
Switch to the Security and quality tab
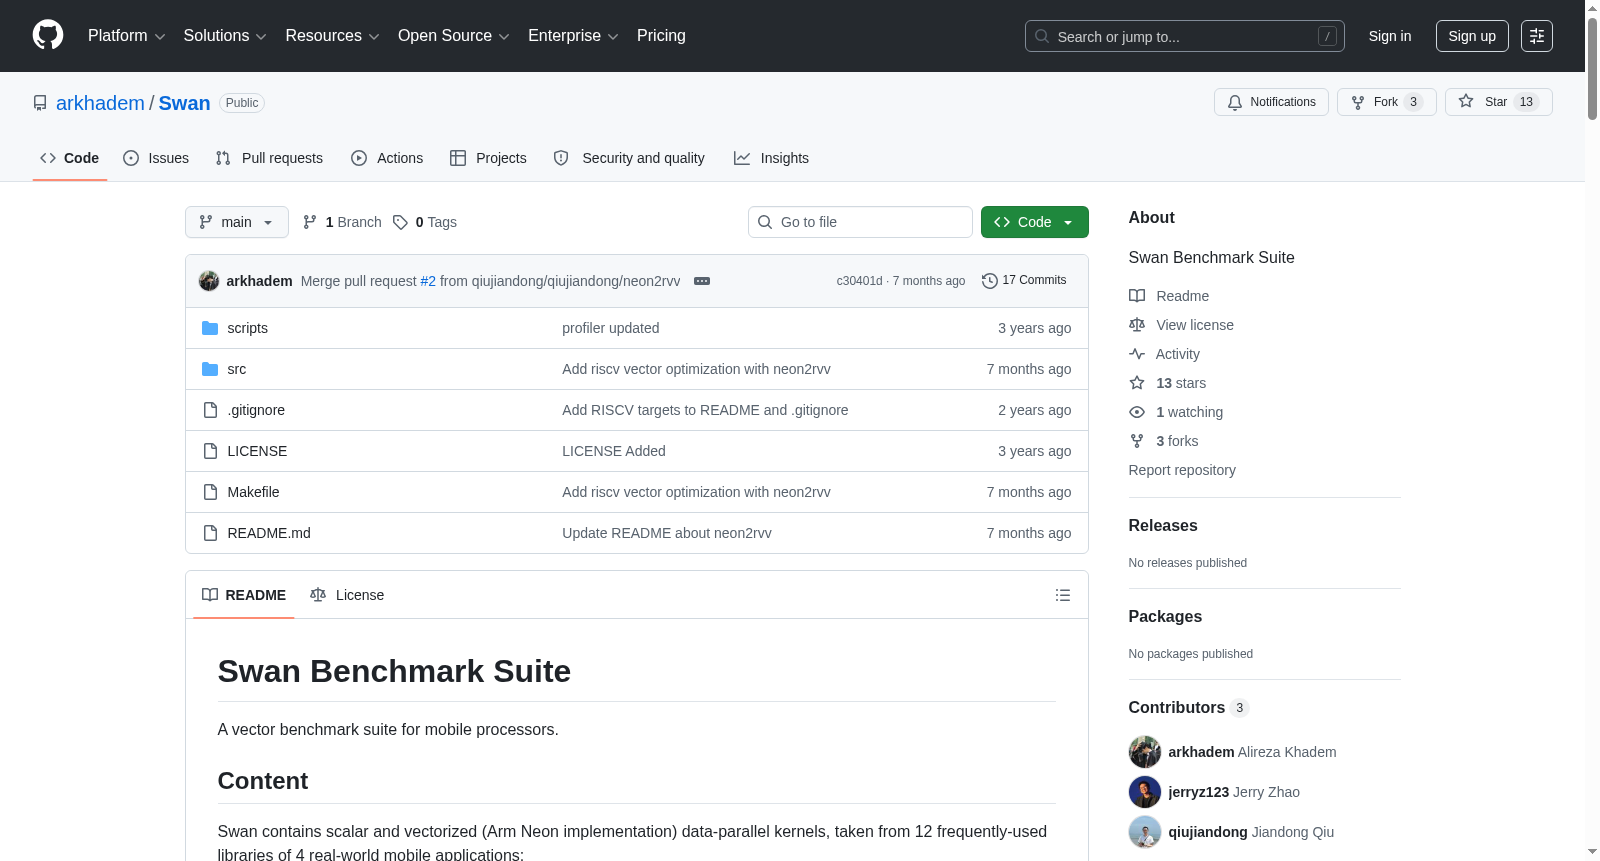pos(629,158)
